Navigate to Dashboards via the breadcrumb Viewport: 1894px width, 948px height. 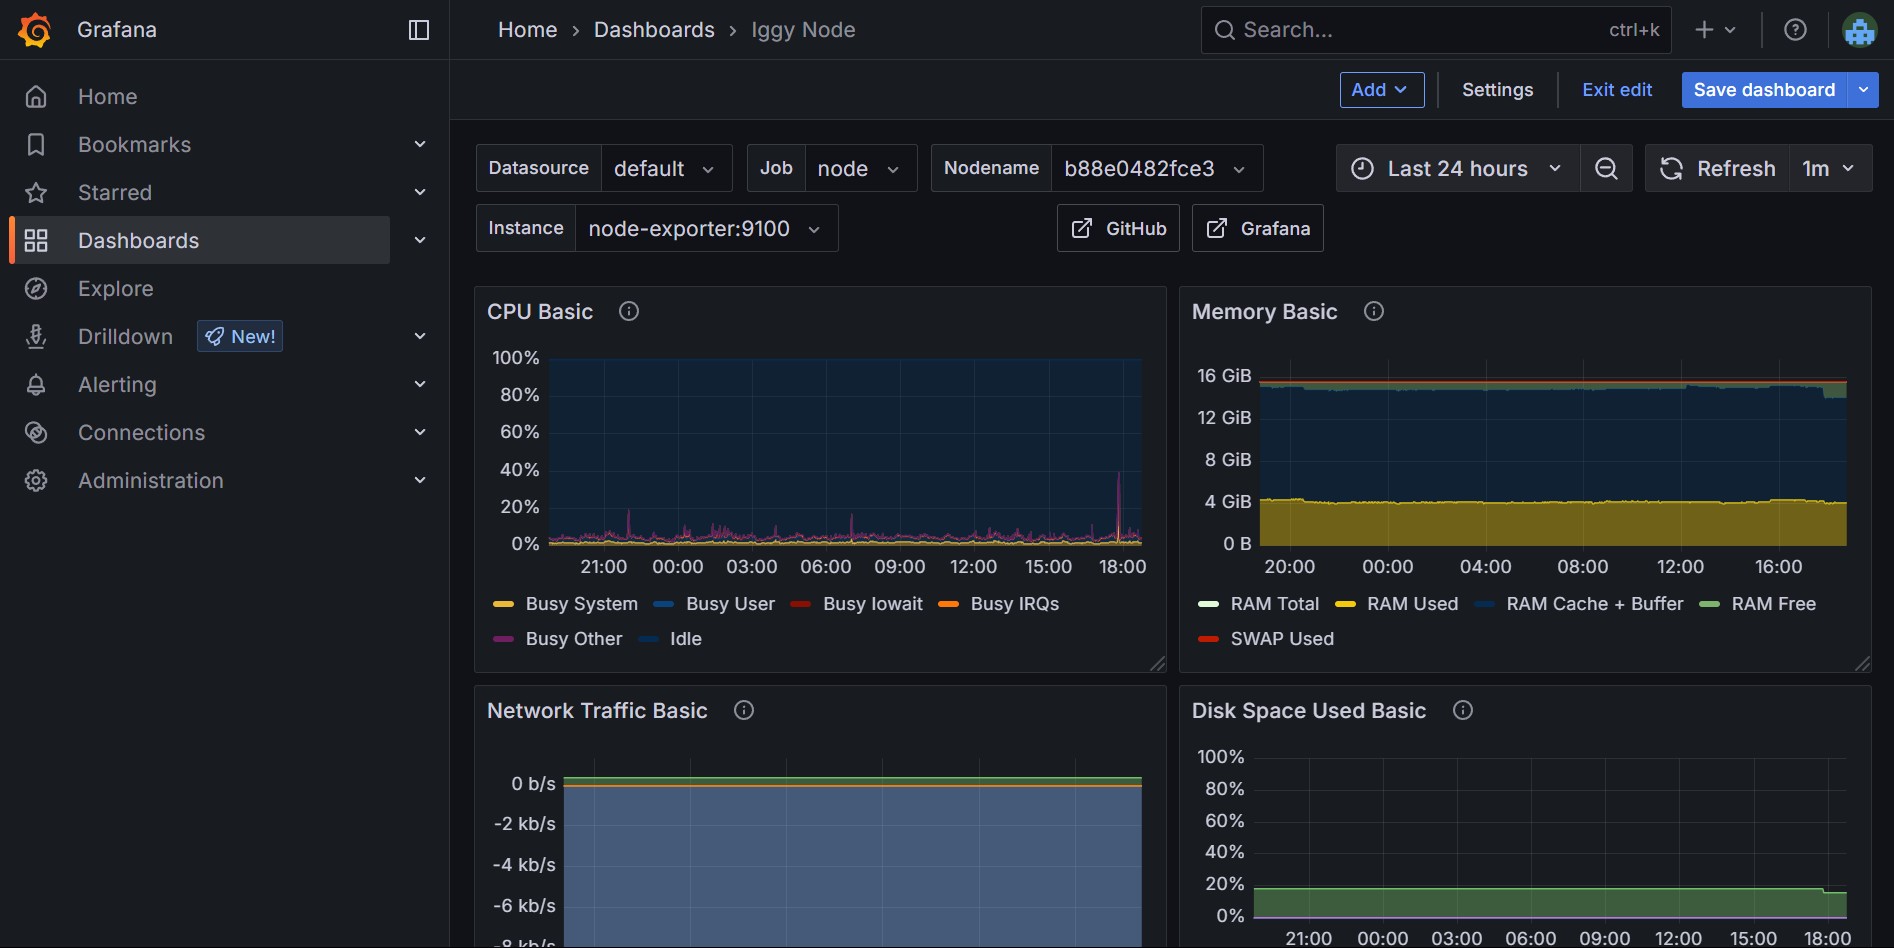coord(654,29)
